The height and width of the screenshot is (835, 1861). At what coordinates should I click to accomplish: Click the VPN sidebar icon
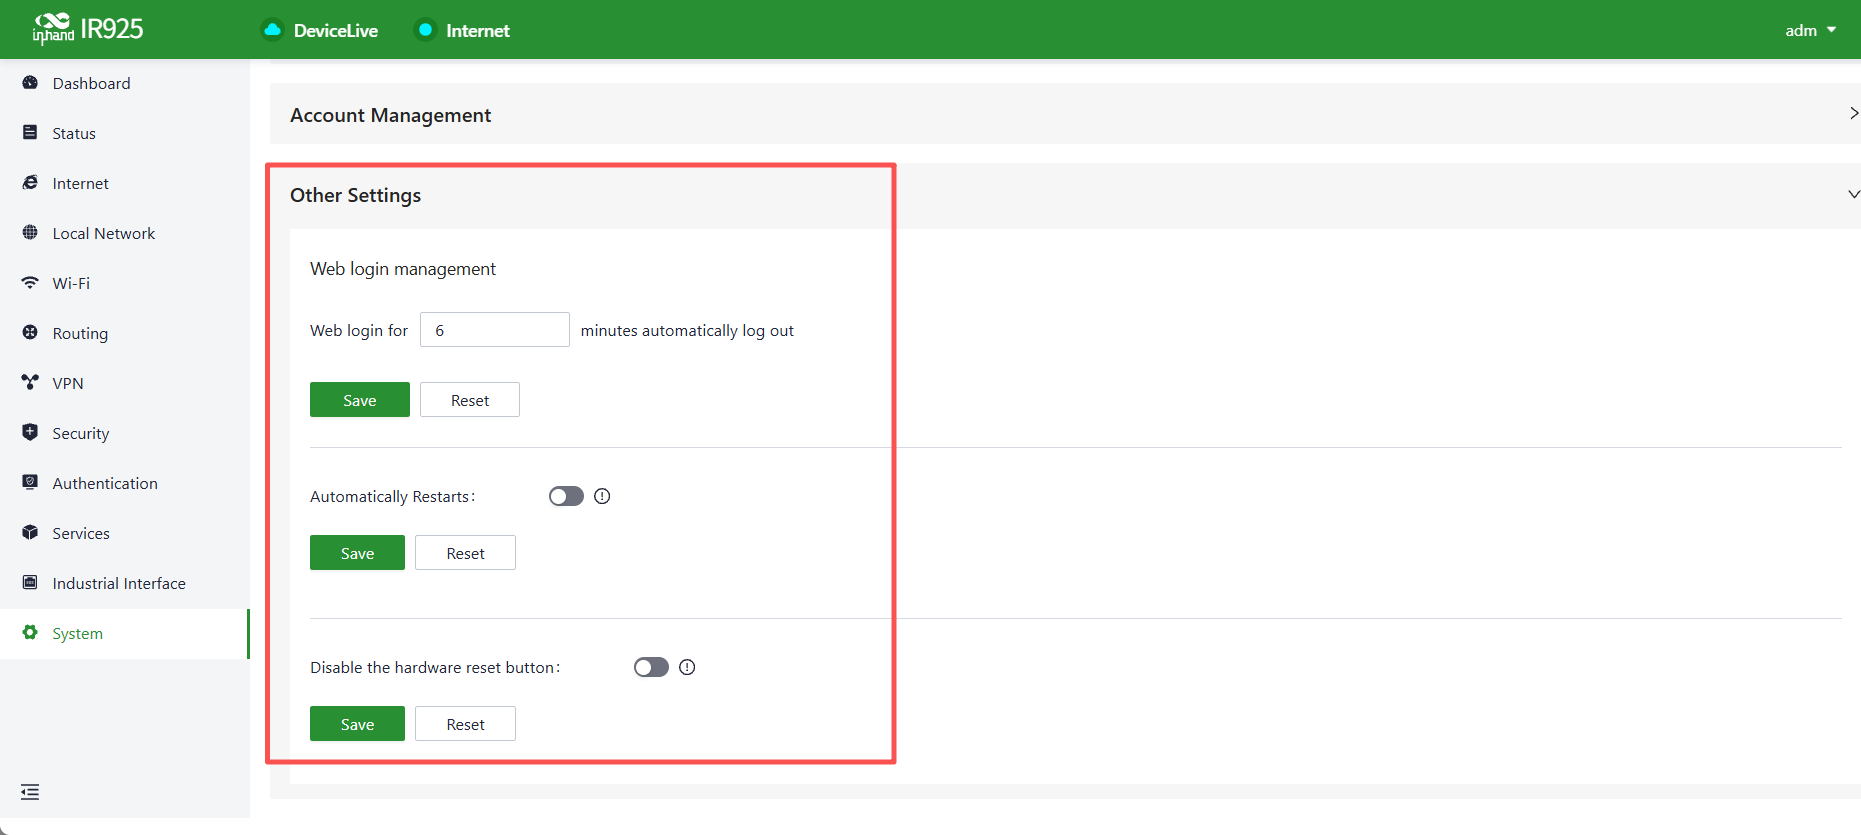[30, 383]
